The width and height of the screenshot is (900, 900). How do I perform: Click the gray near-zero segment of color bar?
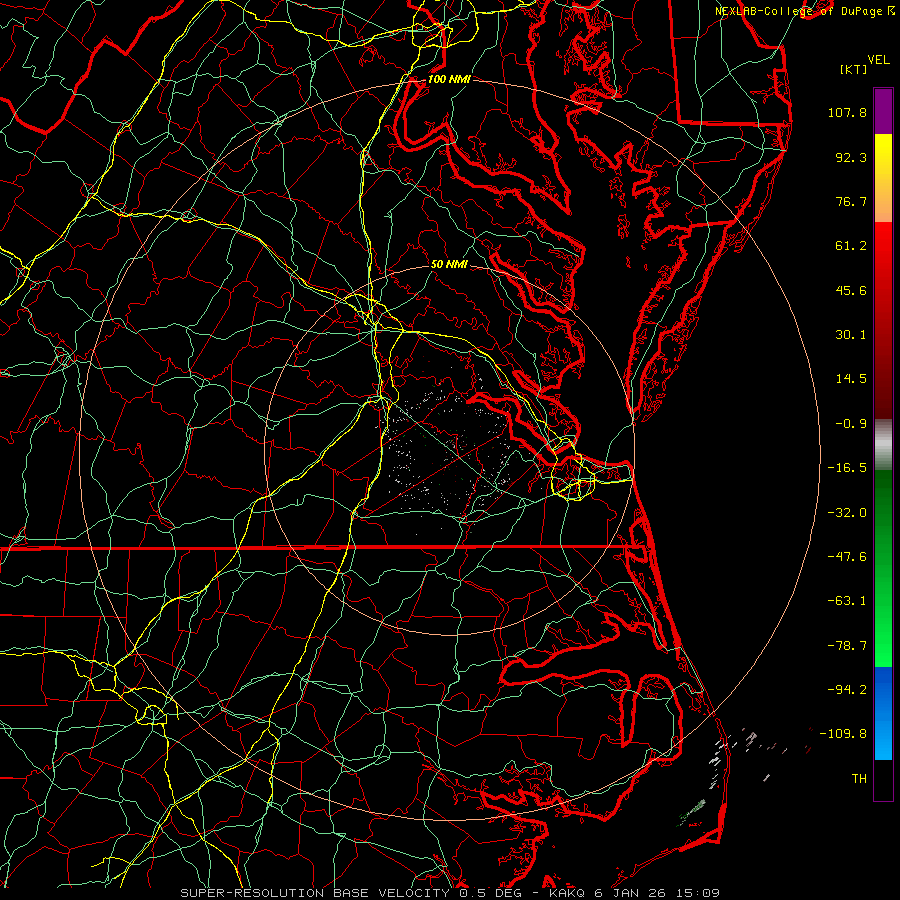point(883,445)
